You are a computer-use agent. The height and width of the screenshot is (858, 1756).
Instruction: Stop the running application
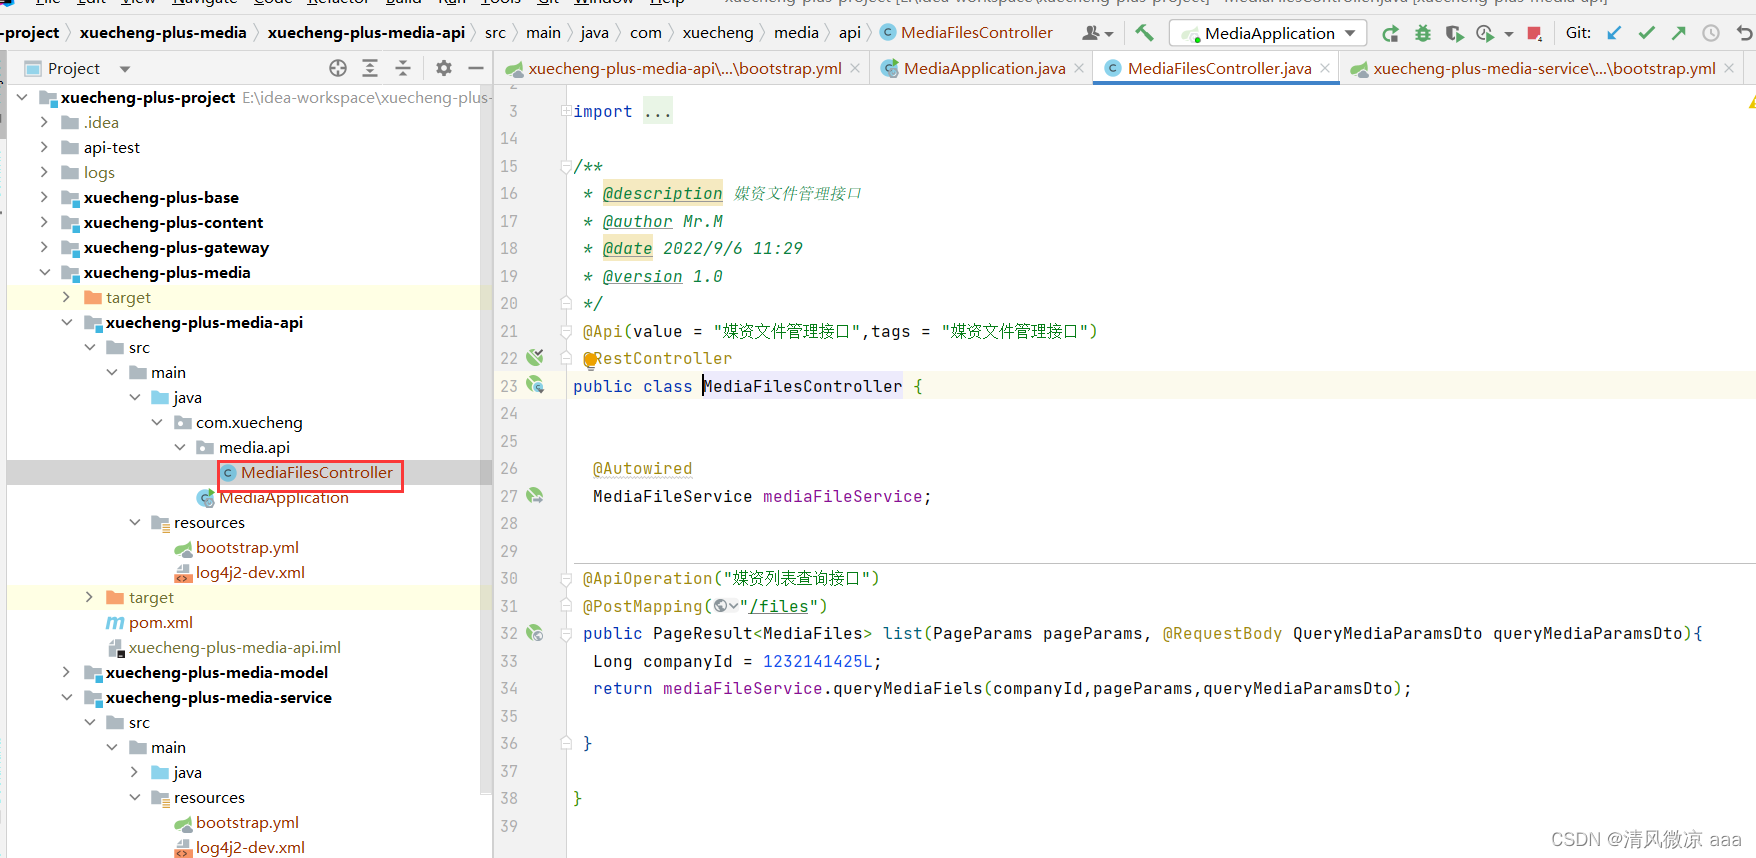tap(1534, 34)
